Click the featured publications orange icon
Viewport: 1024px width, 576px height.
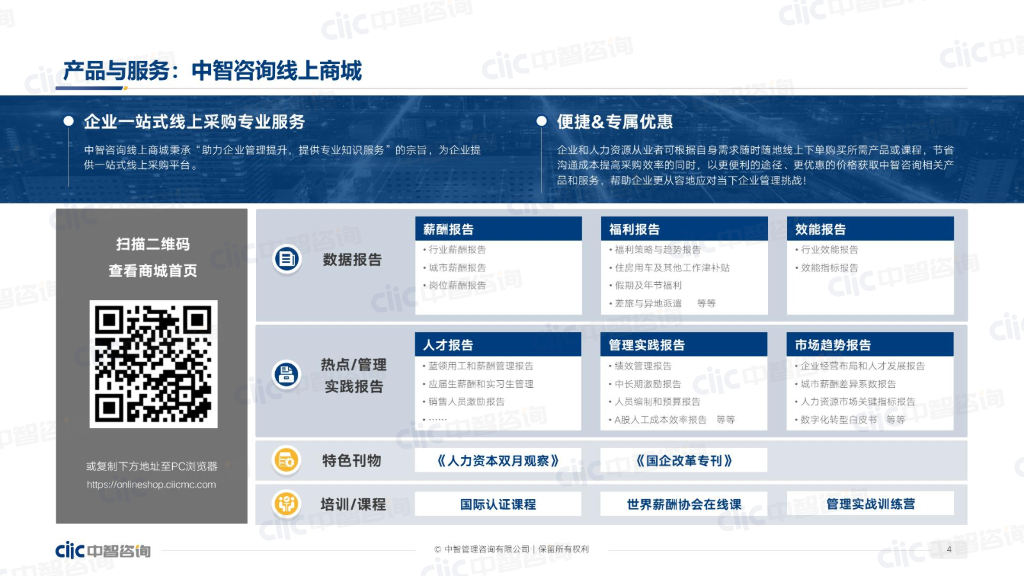tap(286, 460)
